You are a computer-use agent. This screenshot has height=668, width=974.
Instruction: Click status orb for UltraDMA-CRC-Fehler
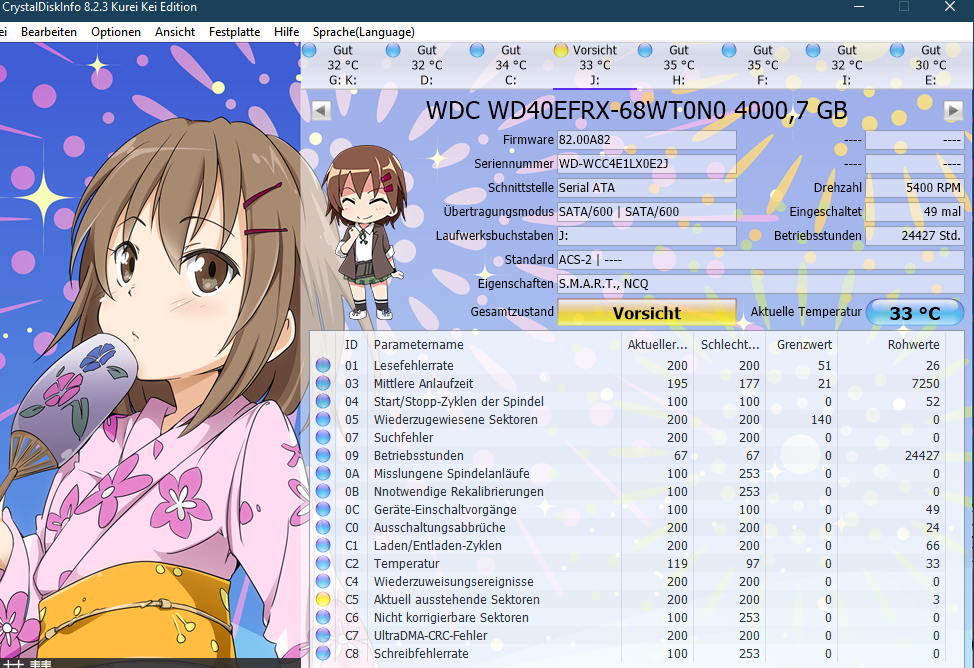pyautogui.click(x=323, y=636)
